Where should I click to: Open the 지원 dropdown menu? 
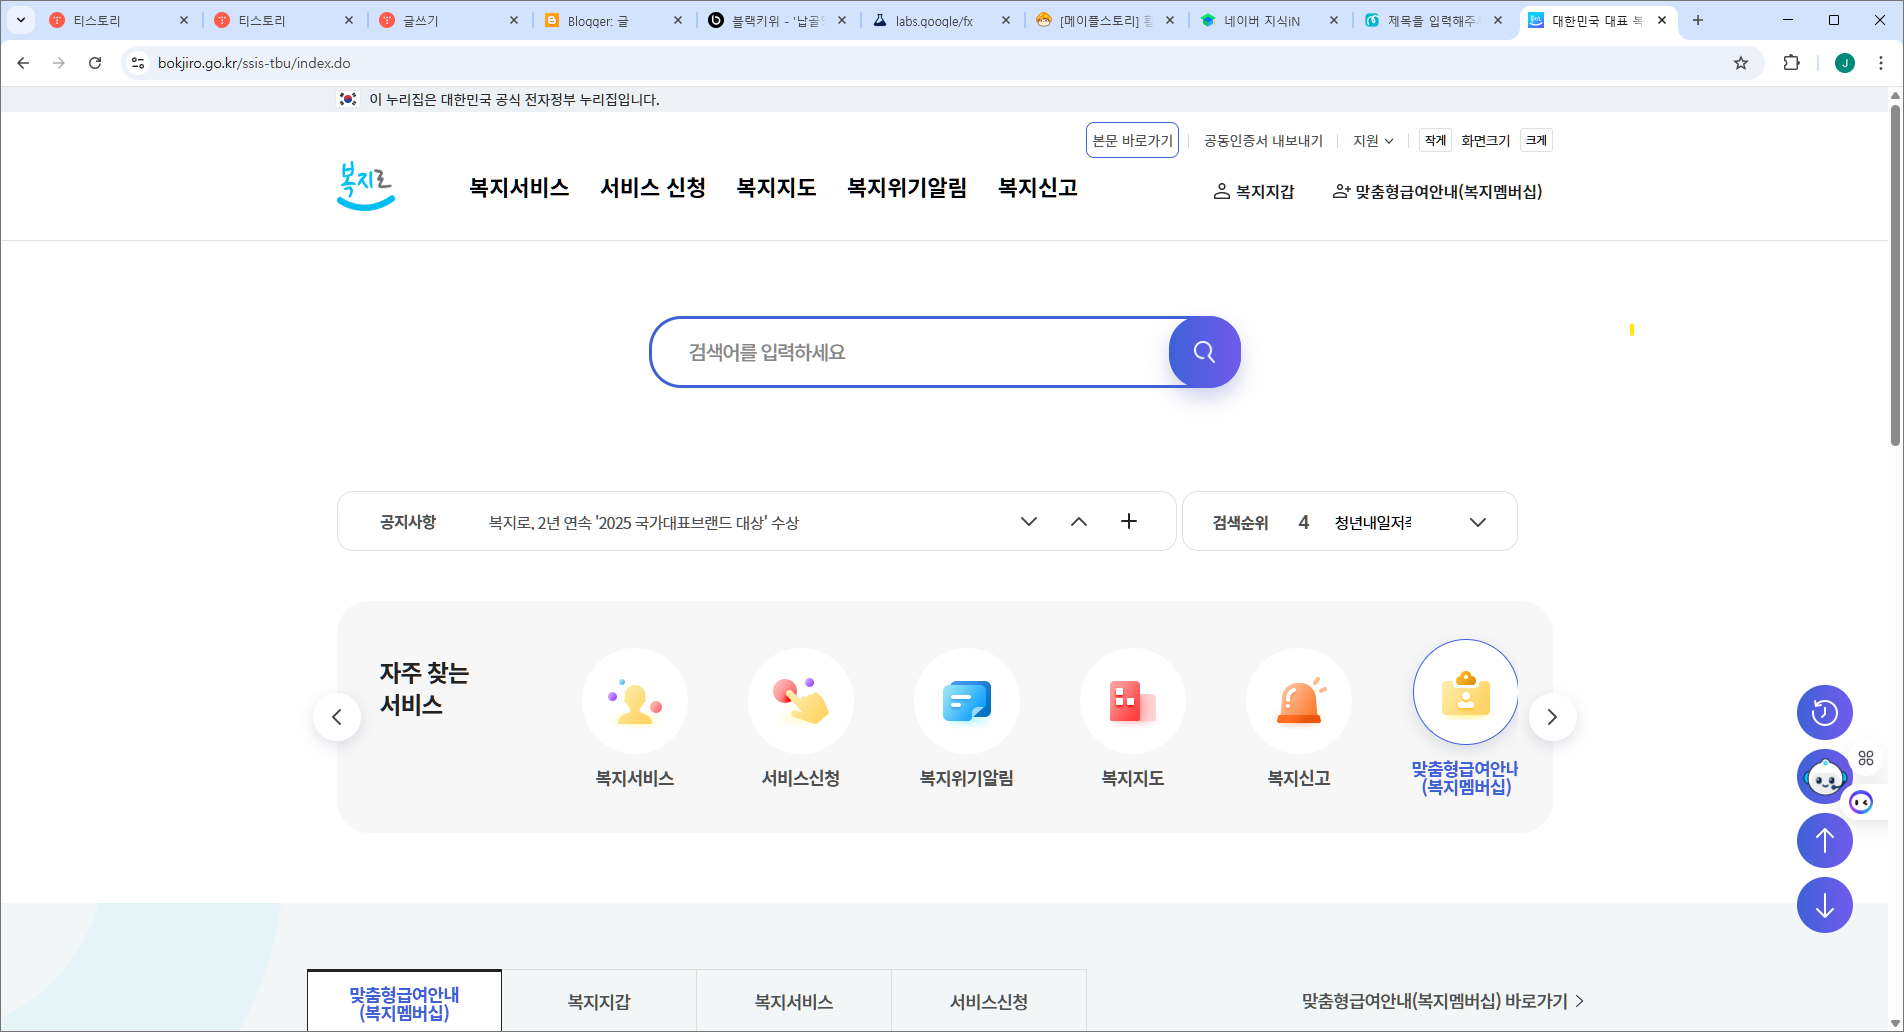(1371, 140)
